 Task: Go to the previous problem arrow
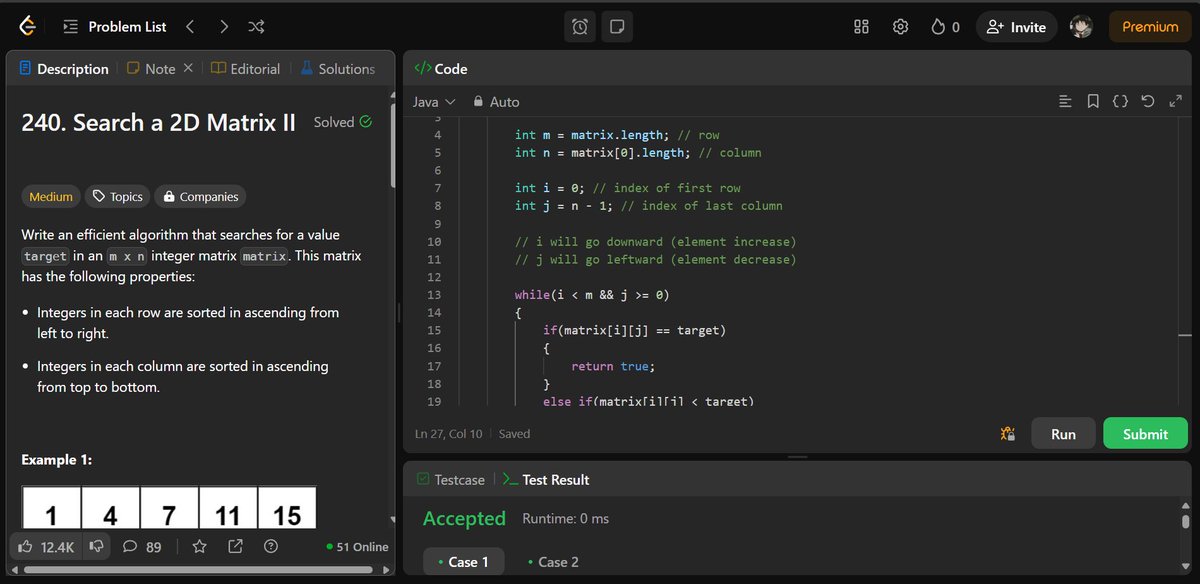coord(190,27)
